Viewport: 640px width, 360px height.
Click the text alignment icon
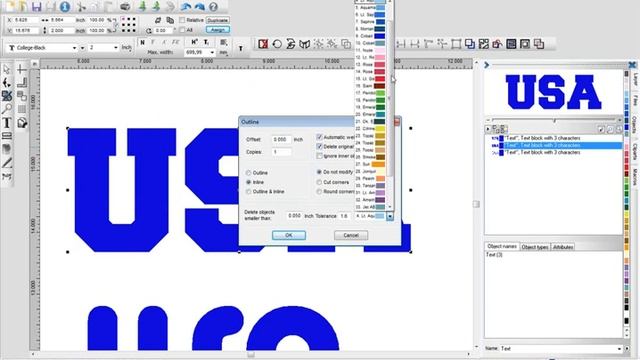tap(224, 42)
